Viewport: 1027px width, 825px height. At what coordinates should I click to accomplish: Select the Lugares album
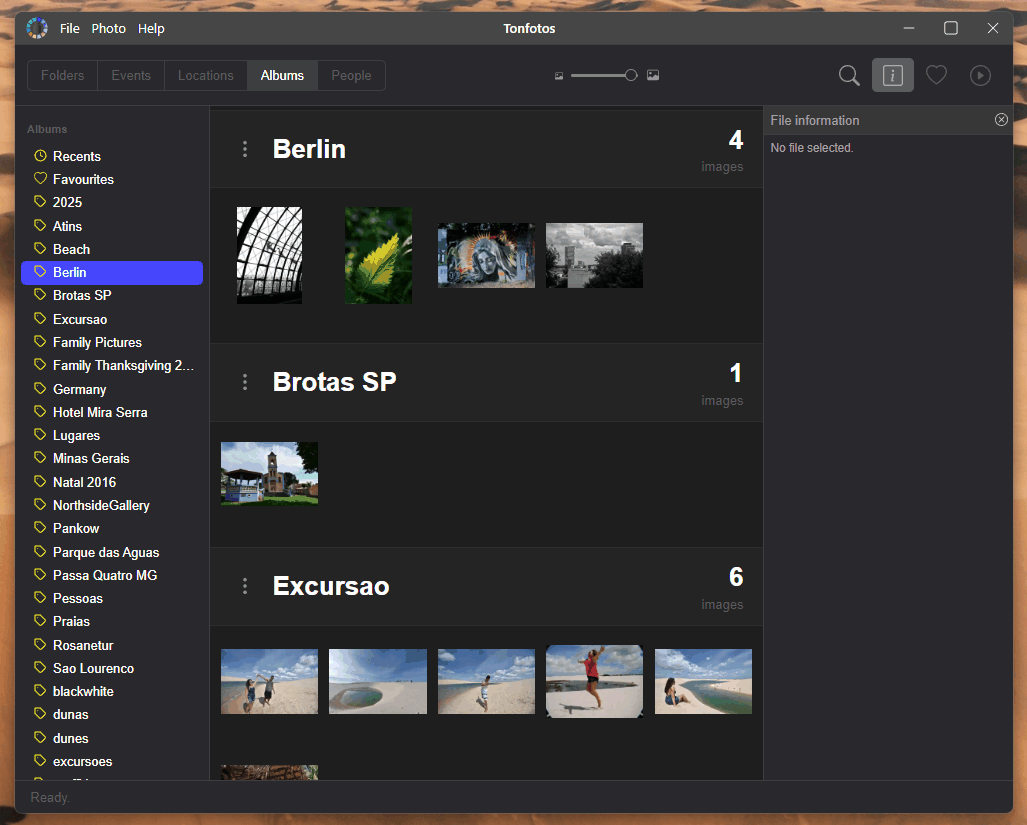click(112, 435)
